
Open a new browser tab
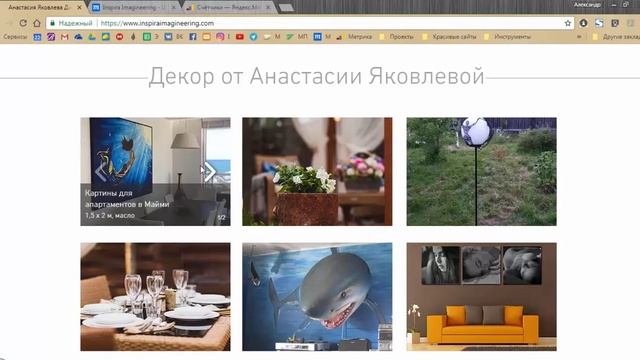286,8
